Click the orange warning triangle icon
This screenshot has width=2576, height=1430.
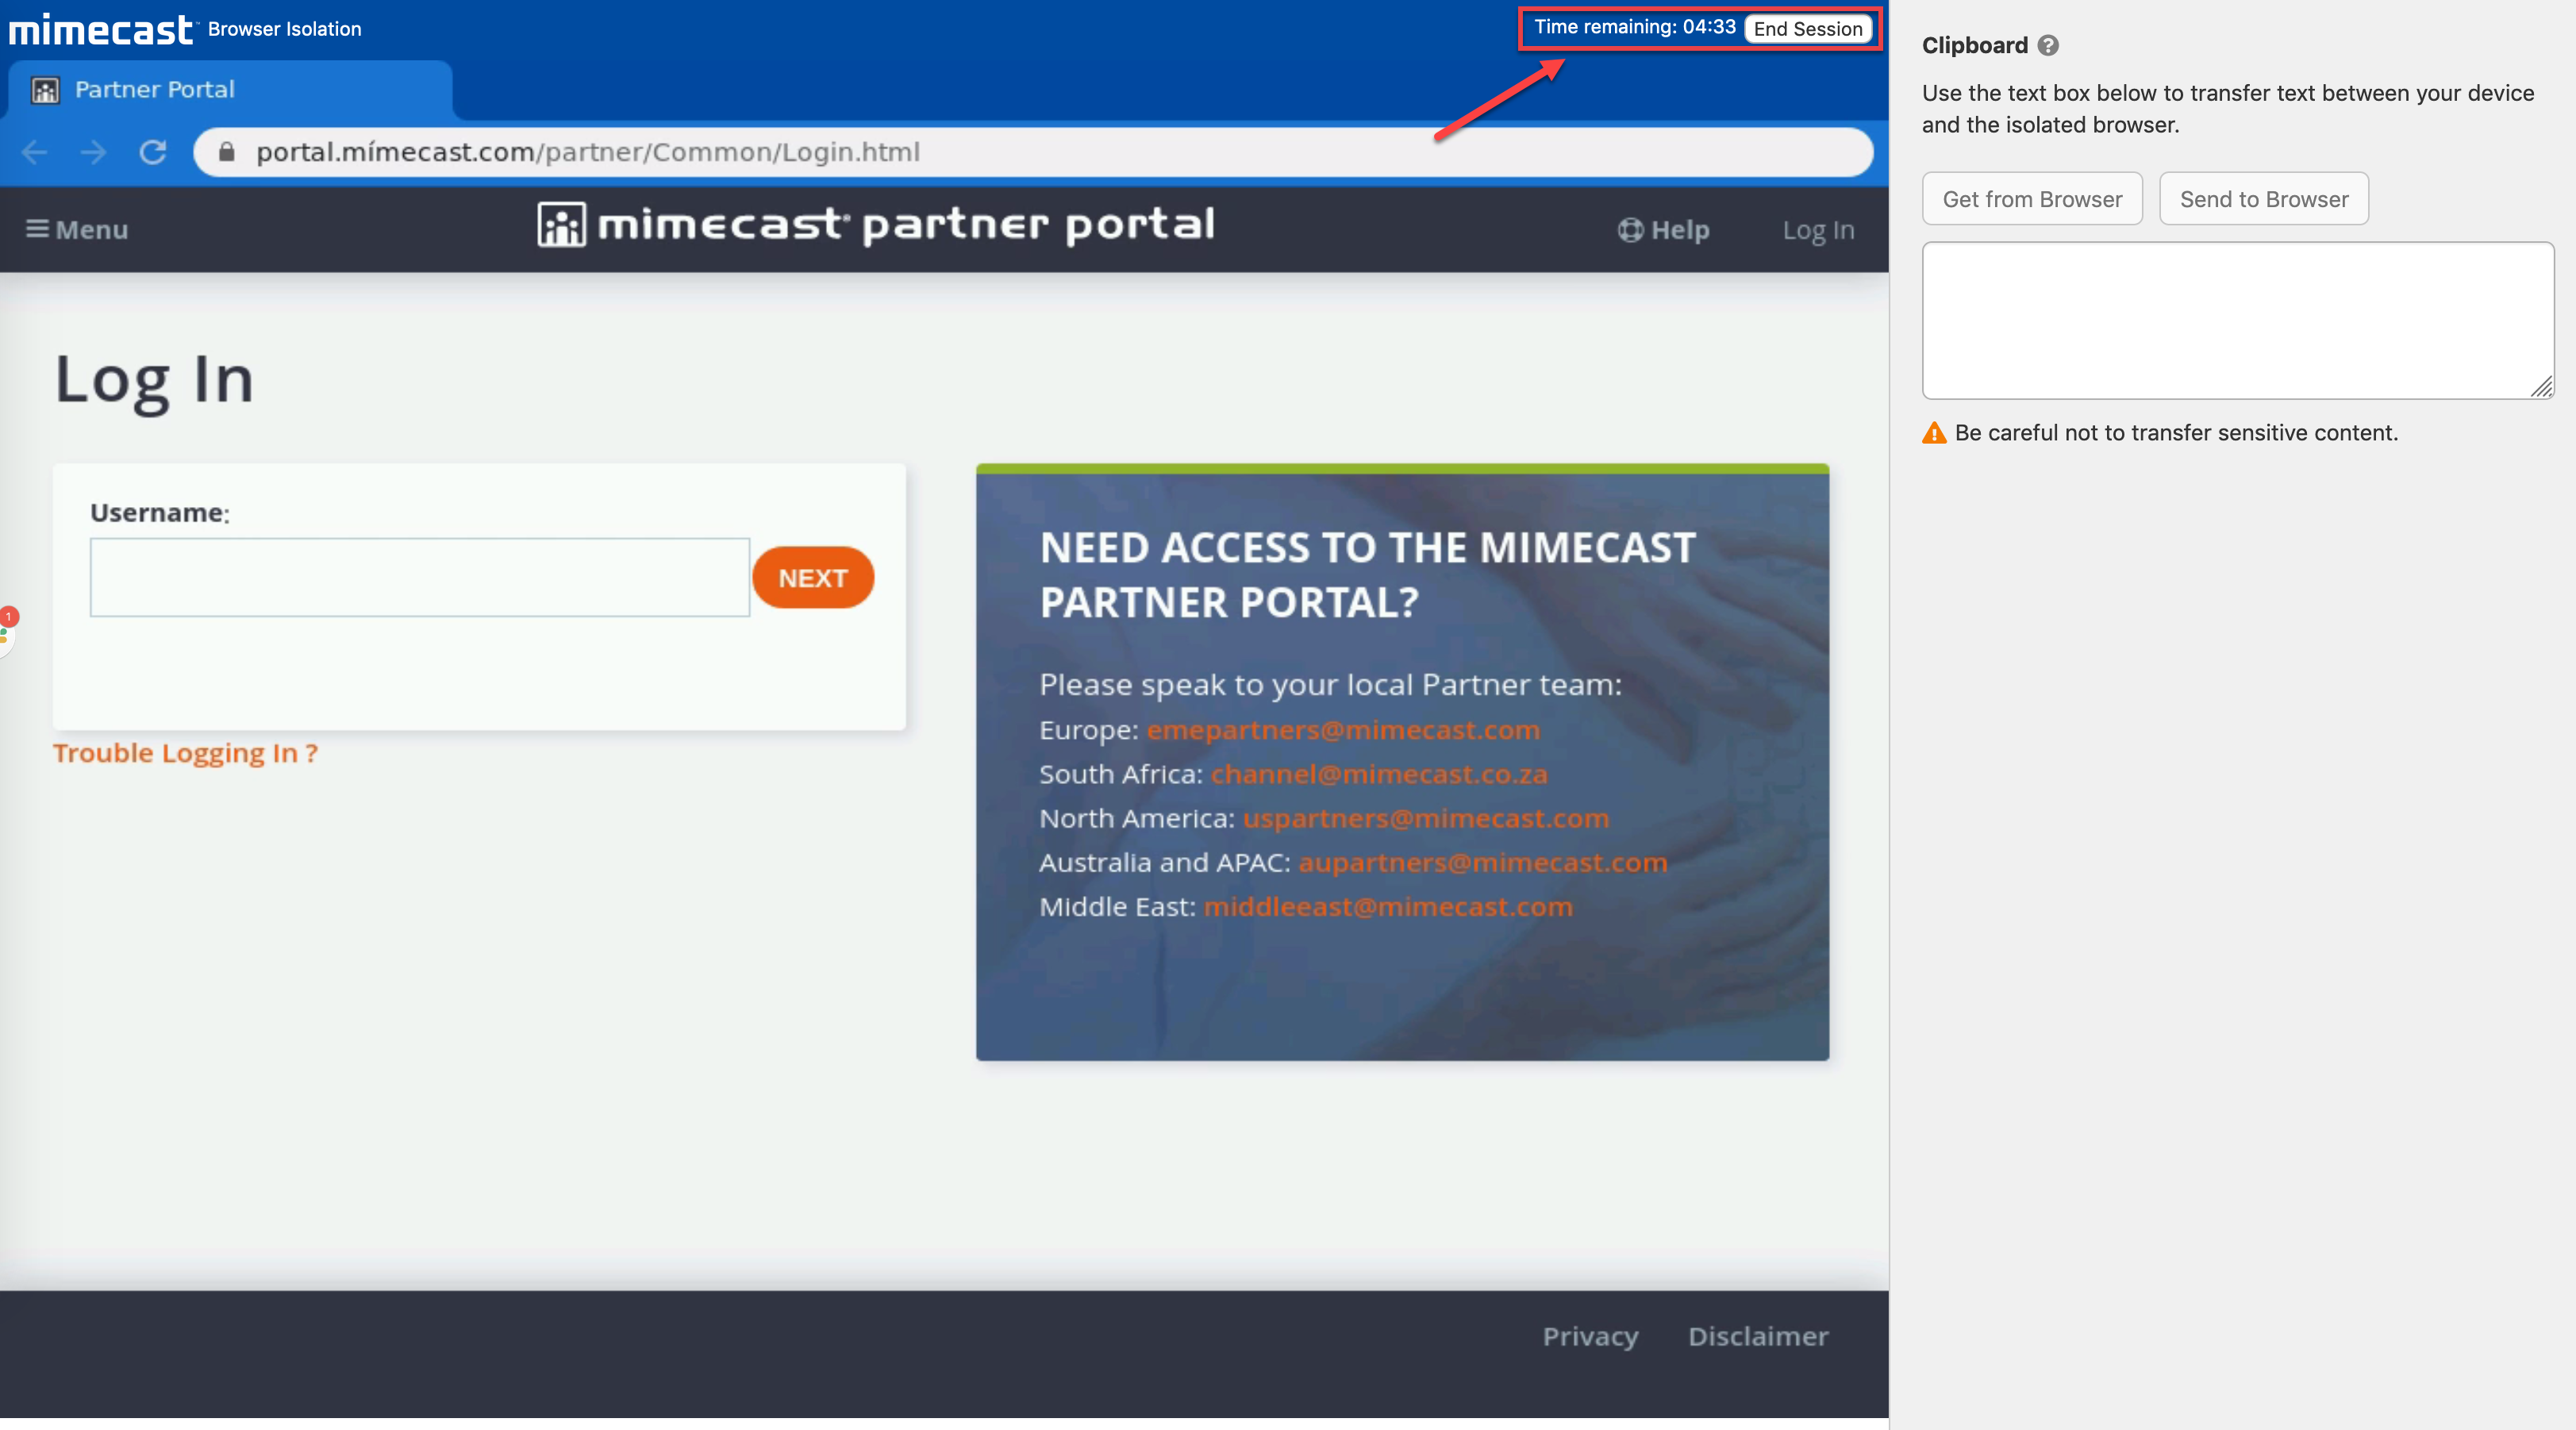point(1934,433)
